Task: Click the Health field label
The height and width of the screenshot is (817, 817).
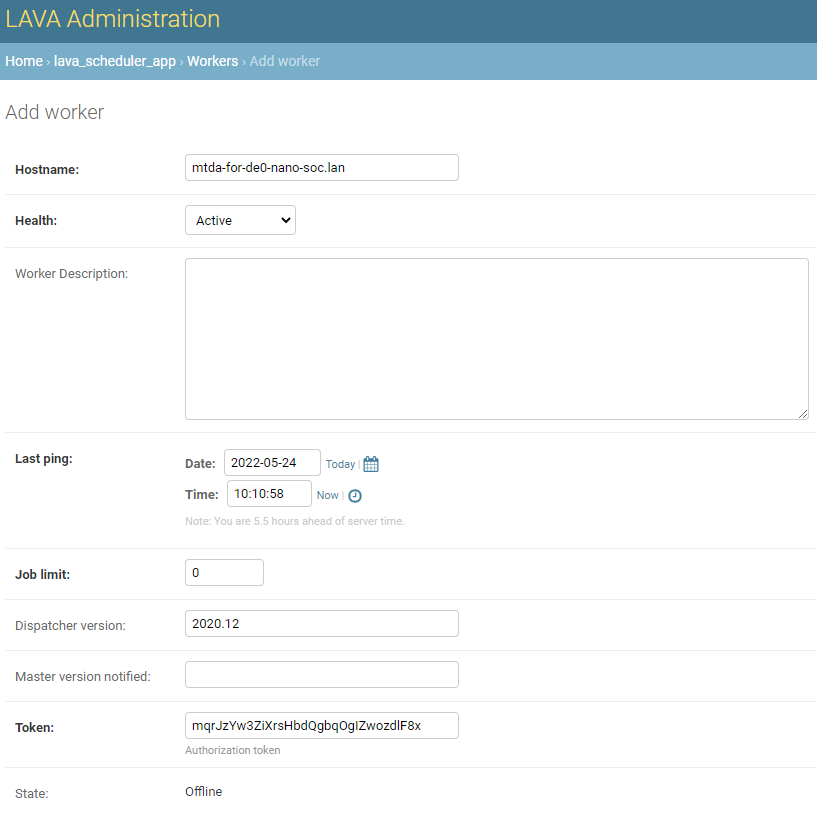Action: point(36,220)
